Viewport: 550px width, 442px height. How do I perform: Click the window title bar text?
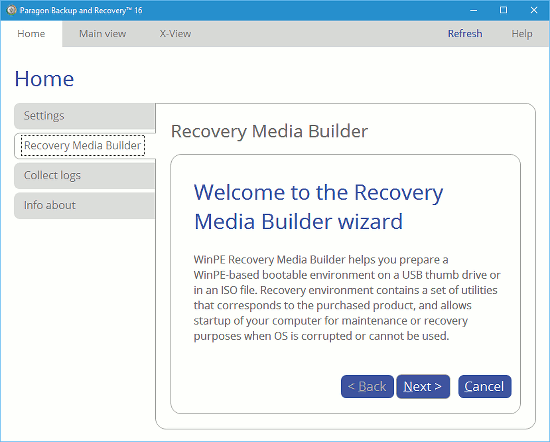81,10
